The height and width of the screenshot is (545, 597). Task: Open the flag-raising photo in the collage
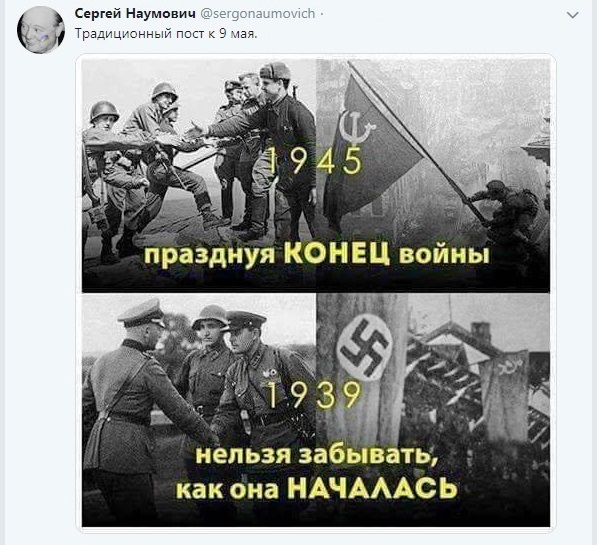pos(433,176)
